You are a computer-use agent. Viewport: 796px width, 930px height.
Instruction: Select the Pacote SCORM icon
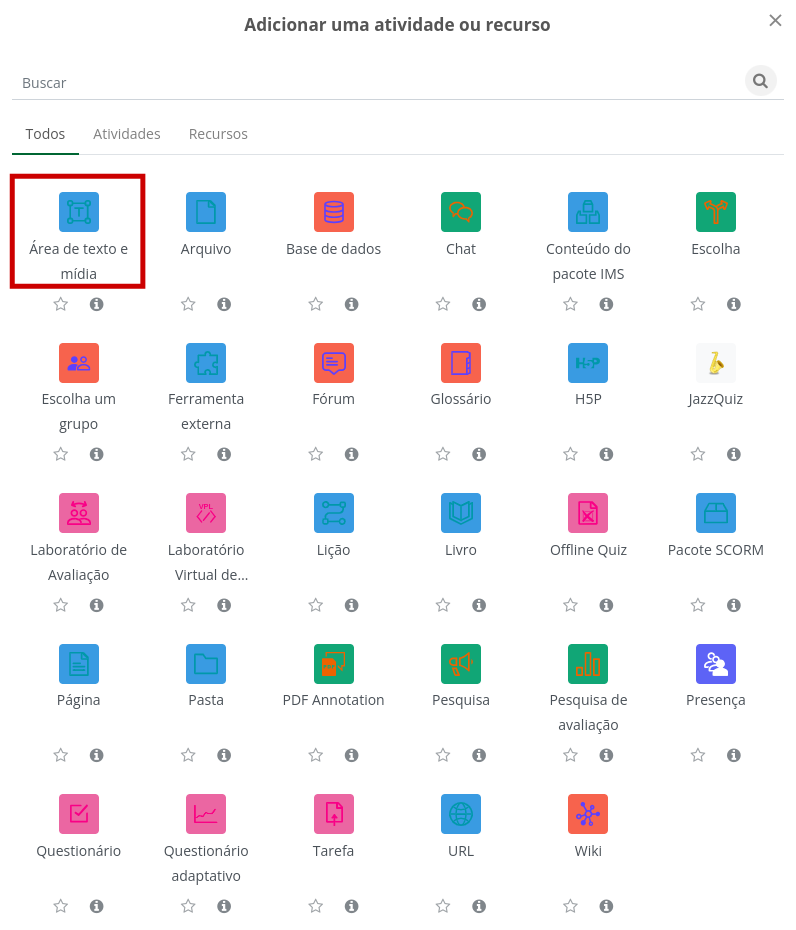(x=715, y=512)
